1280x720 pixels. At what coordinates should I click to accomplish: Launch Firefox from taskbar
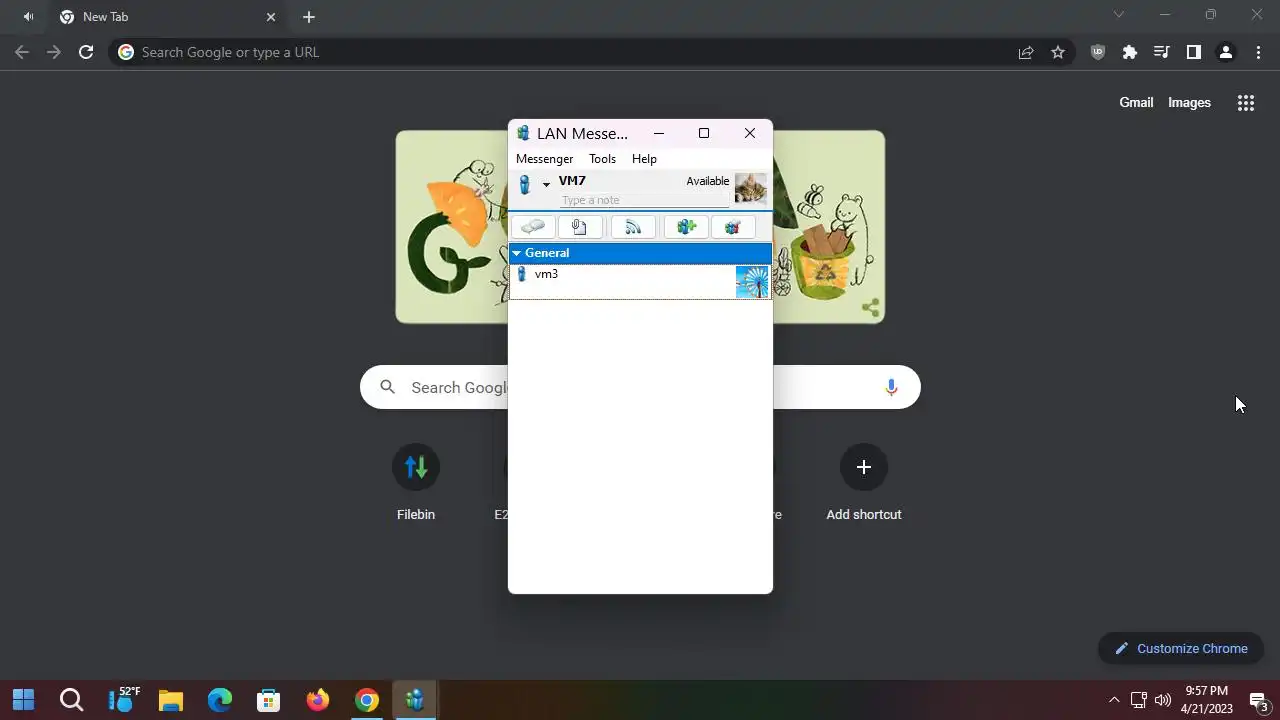coord(318,700)
